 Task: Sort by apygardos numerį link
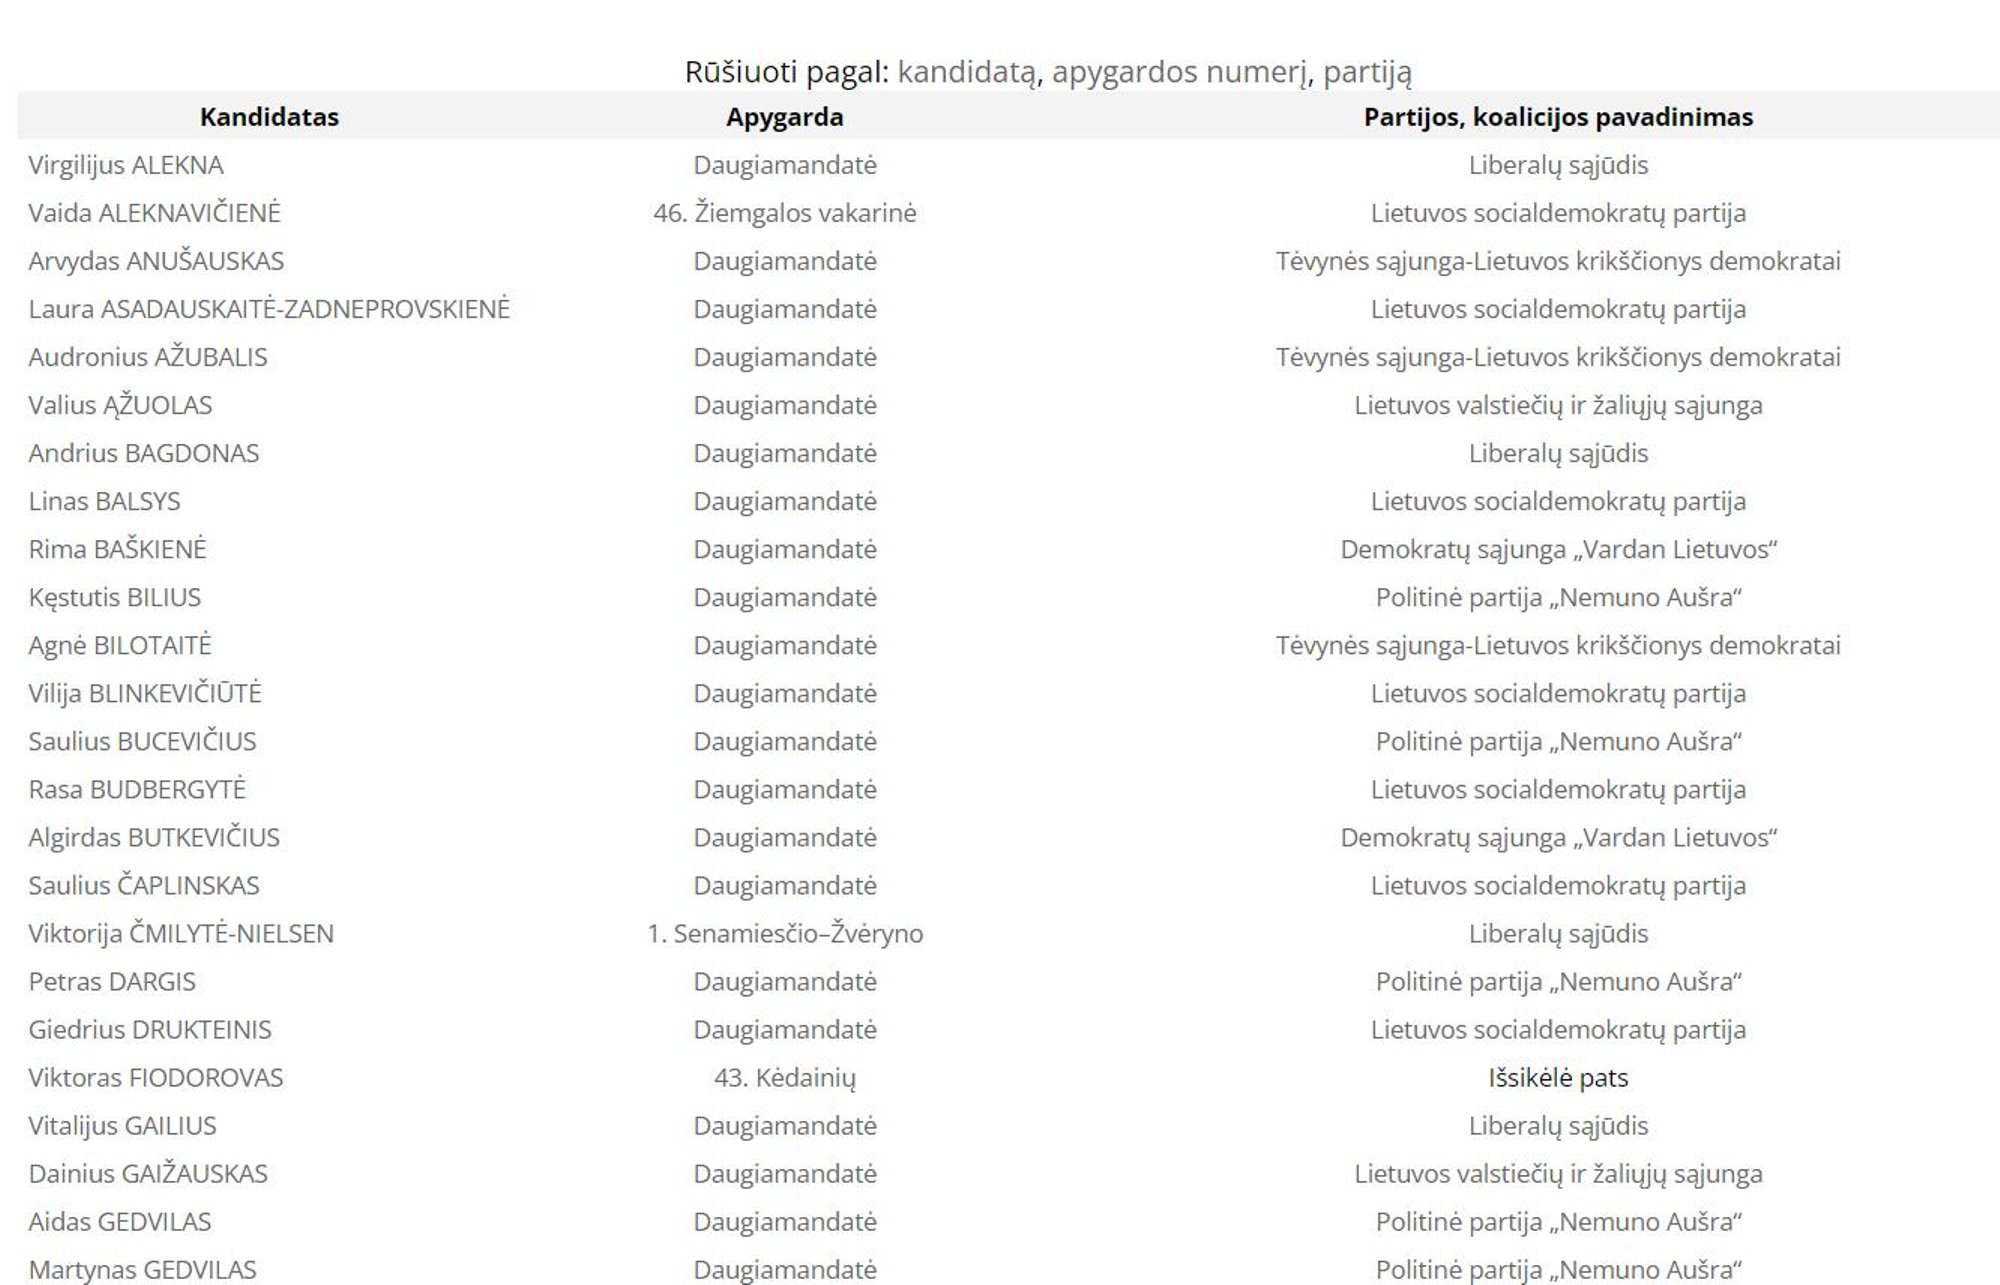pyautogui.click(x=1180, y=72)
